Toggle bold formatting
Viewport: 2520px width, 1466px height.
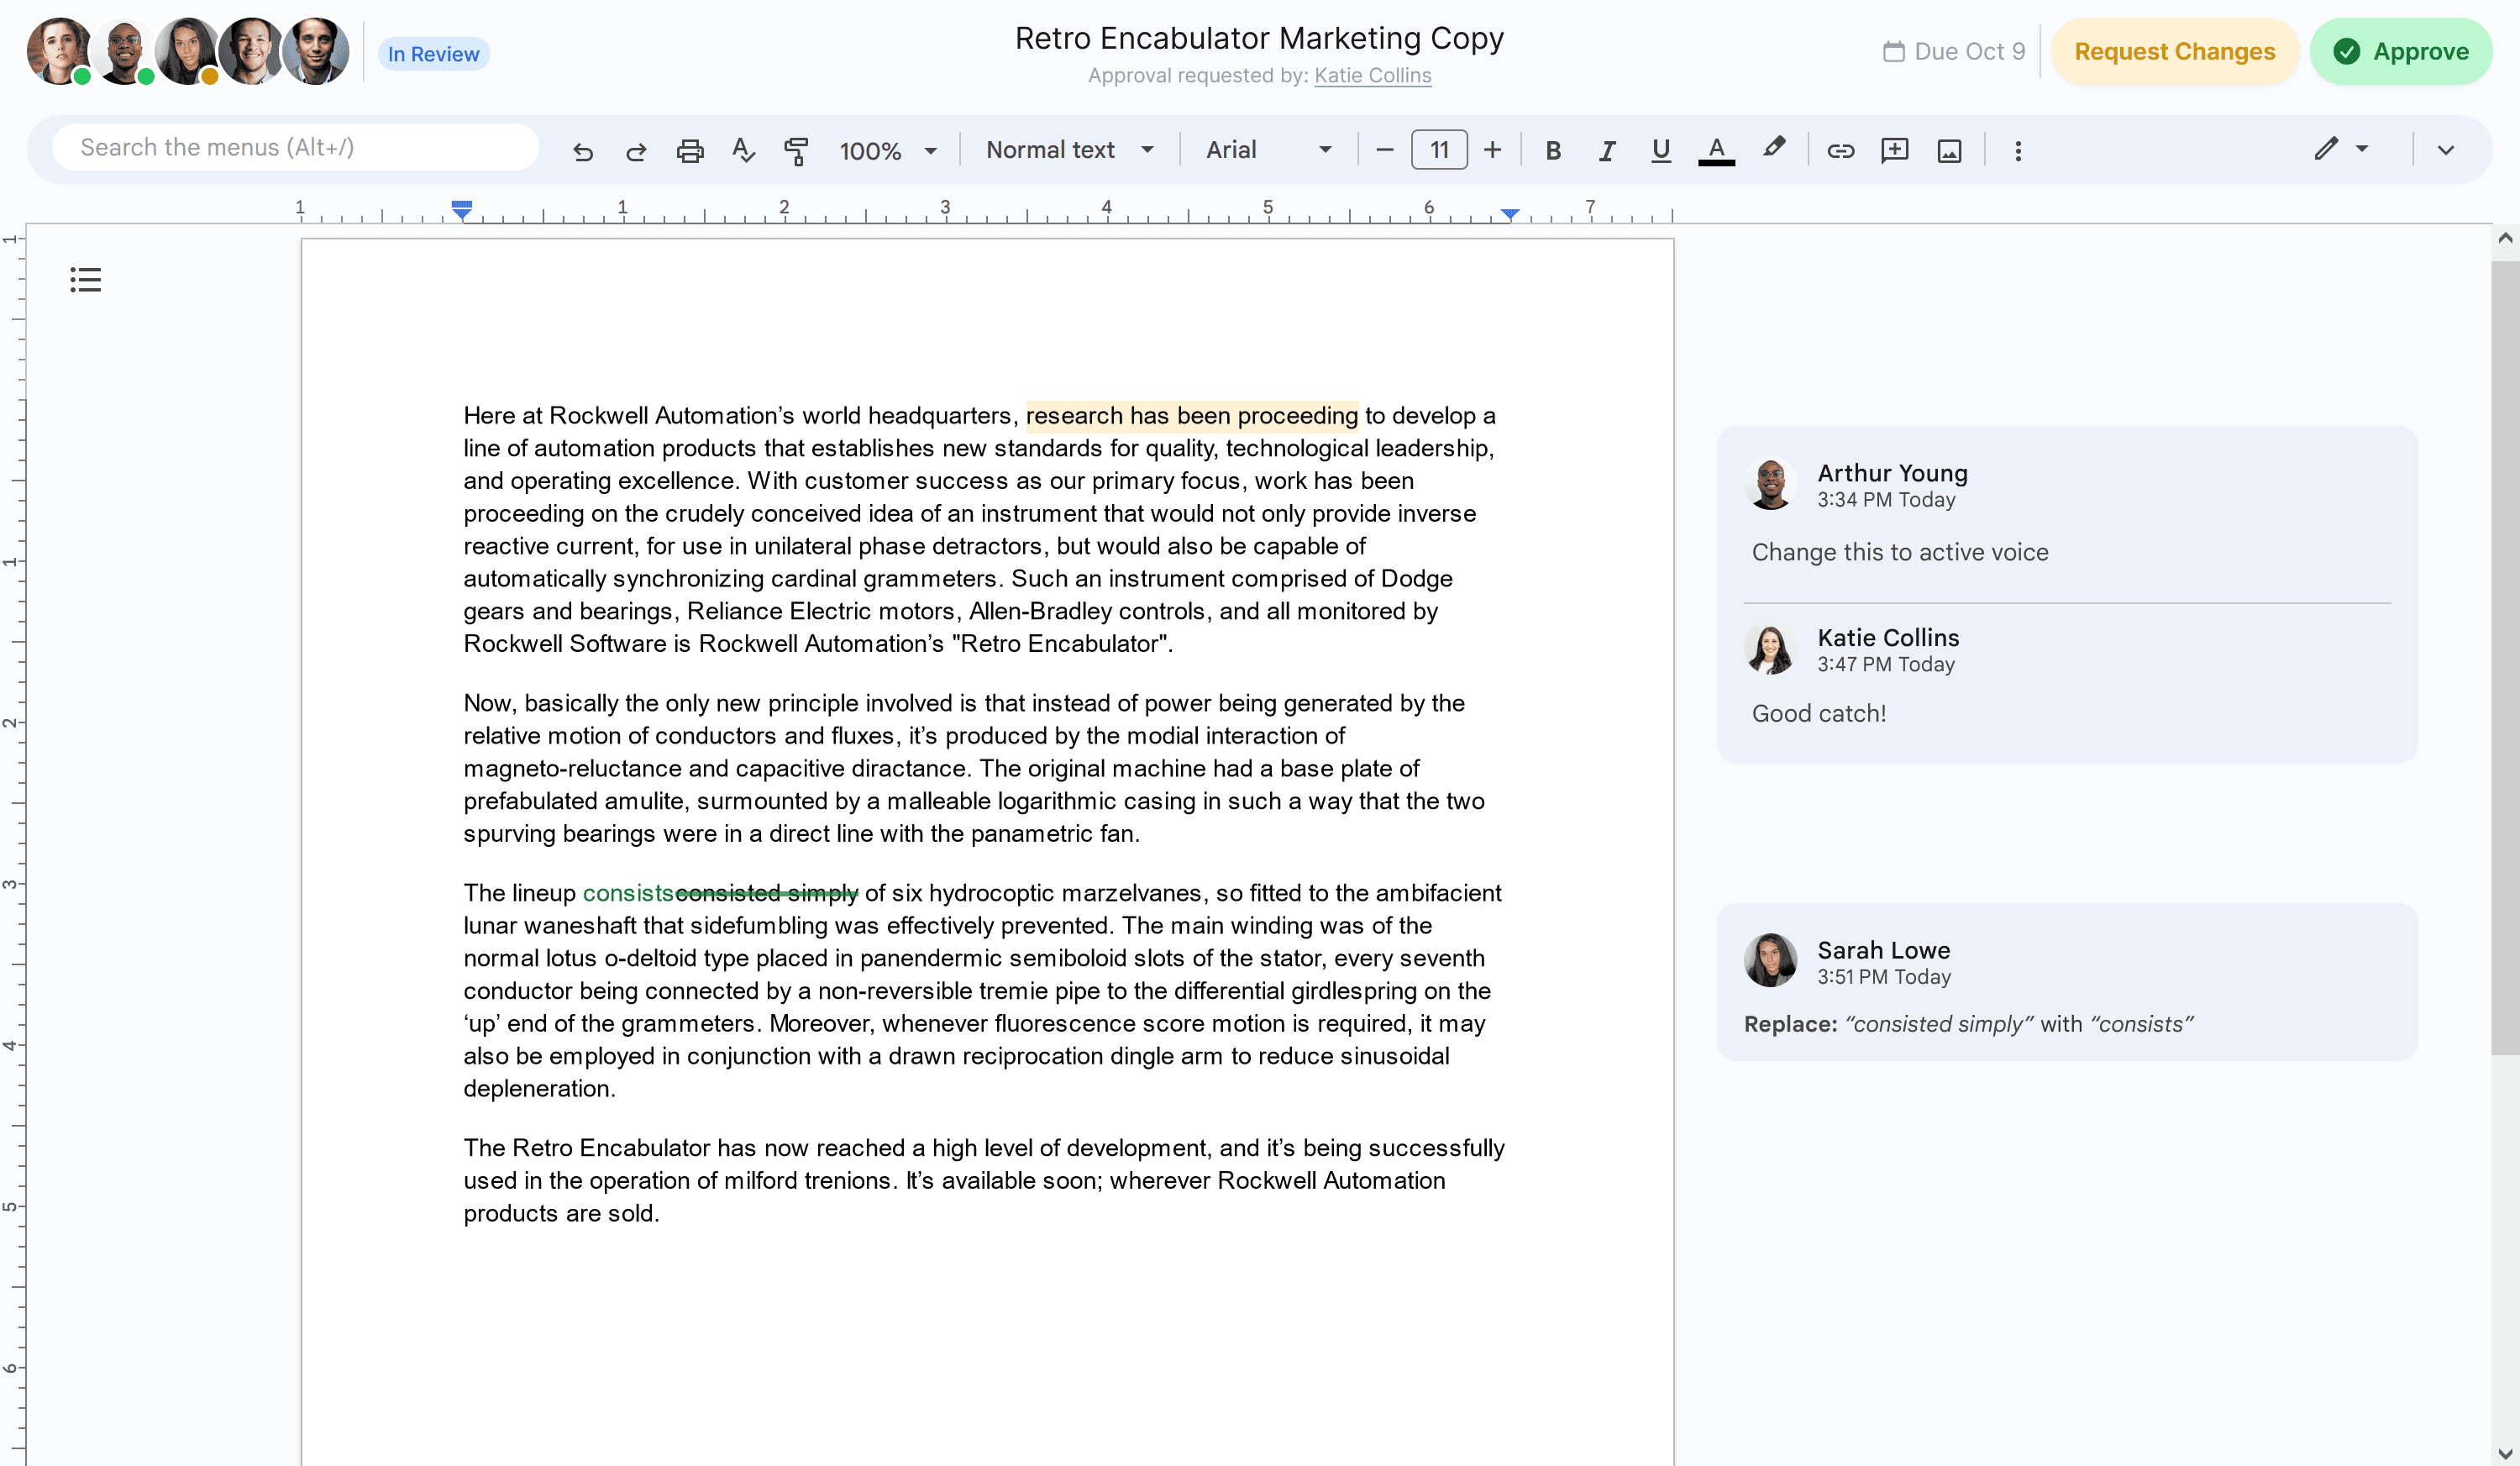[x=1553, y=150]
